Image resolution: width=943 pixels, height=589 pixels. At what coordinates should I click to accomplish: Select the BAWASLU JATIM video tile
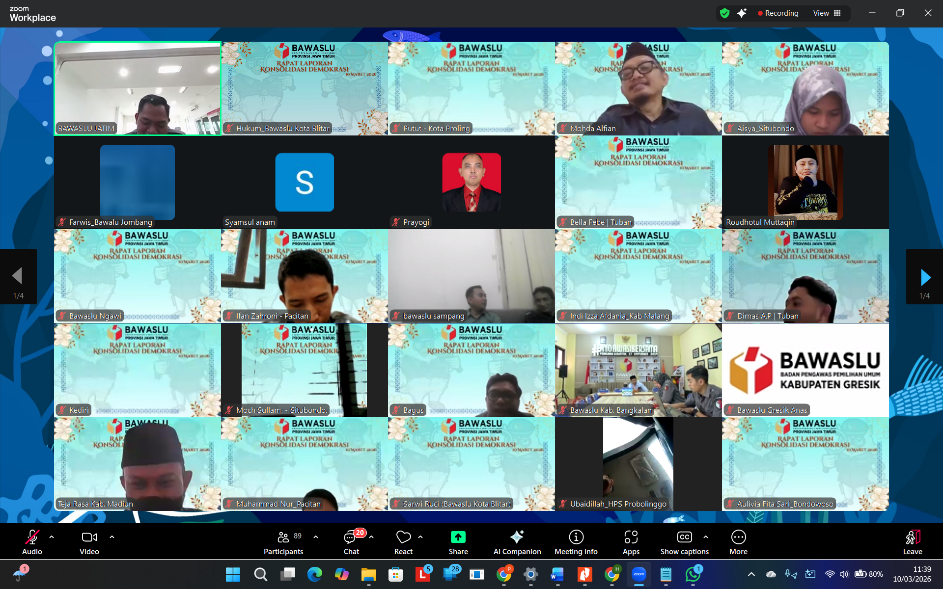pyautogui.click(x=138, y=88)
